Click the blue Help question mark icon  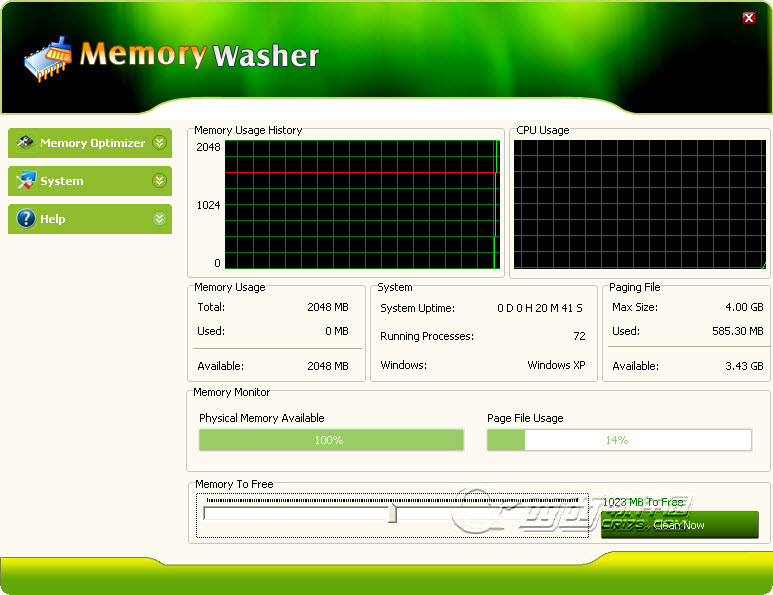click(x=26, y=219)
